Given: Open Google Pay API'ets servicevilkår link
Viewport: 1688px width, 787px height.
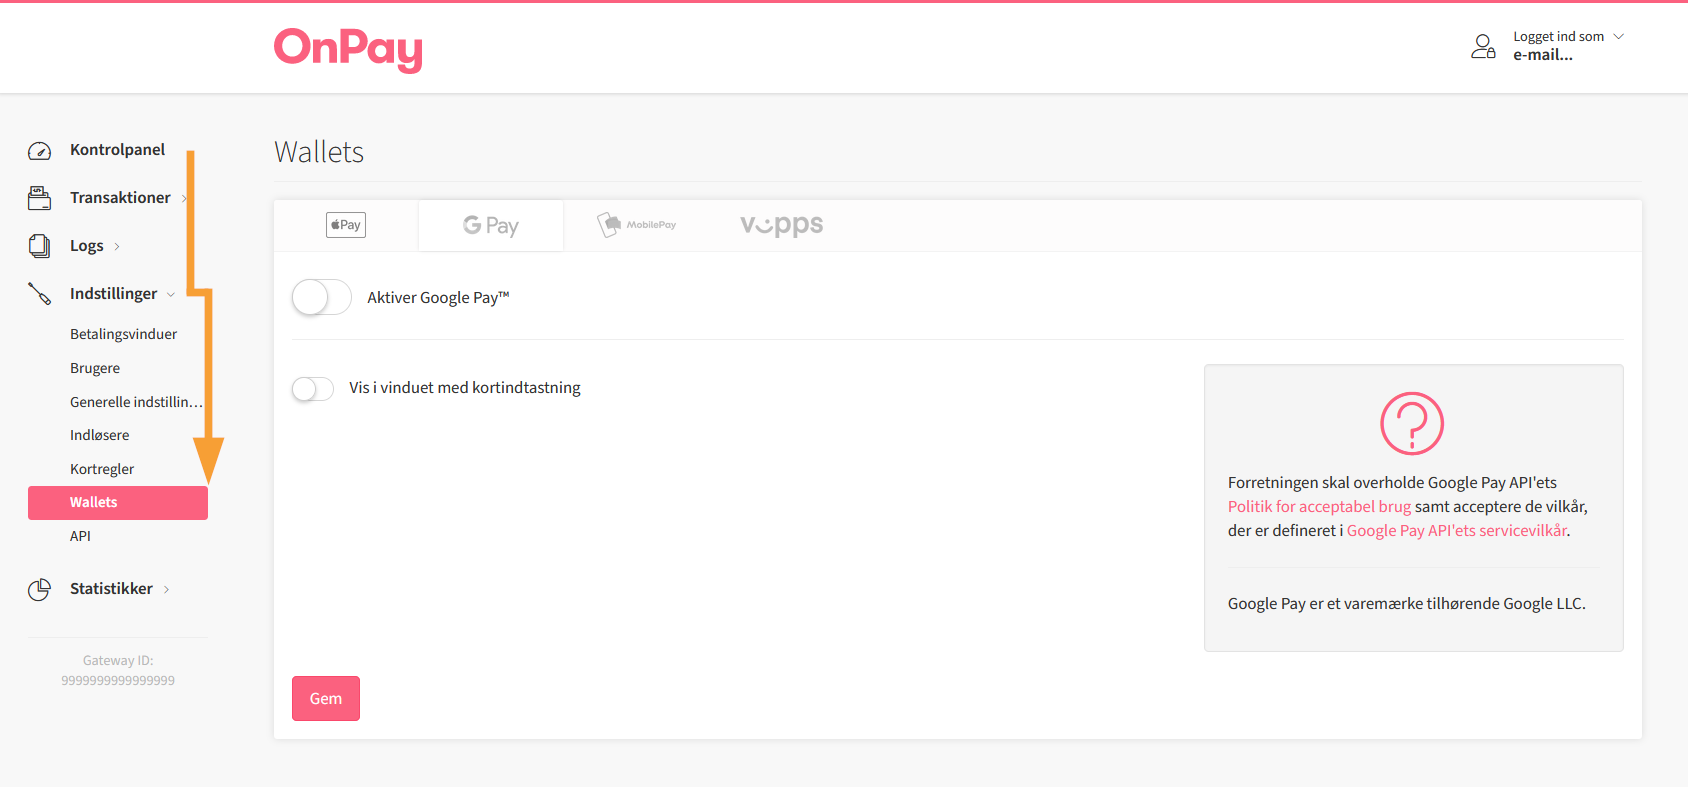Looking at the screenshot, I should (x=1456, y=530).
